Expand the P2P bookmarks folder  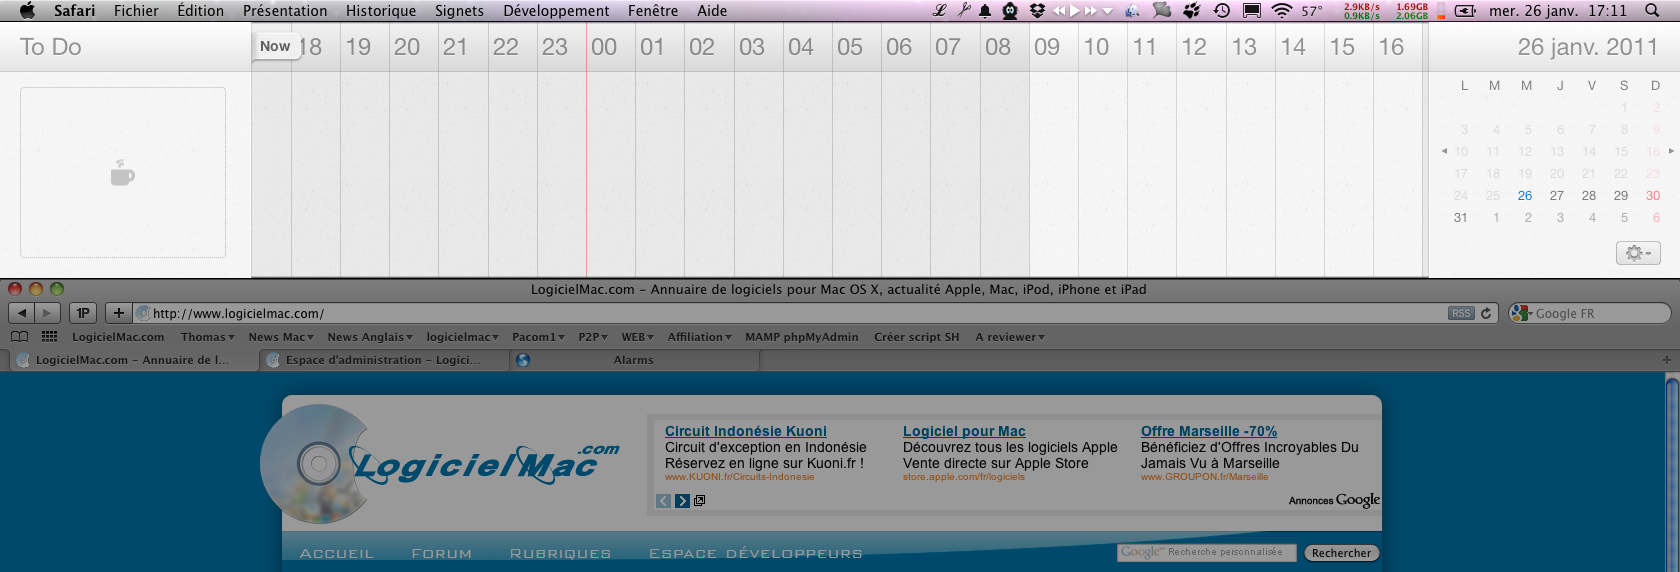593,337
